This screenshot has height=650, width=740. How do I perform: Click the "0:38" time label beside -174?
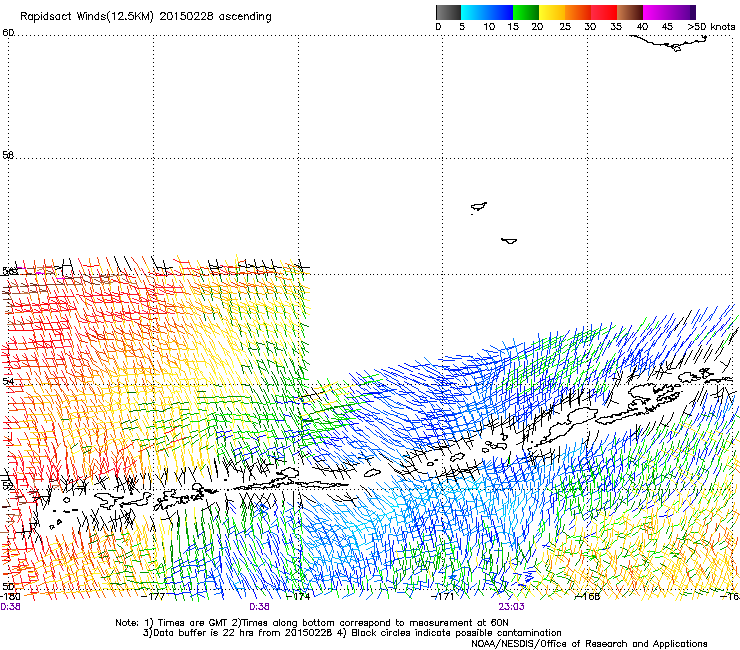[260, 607]
